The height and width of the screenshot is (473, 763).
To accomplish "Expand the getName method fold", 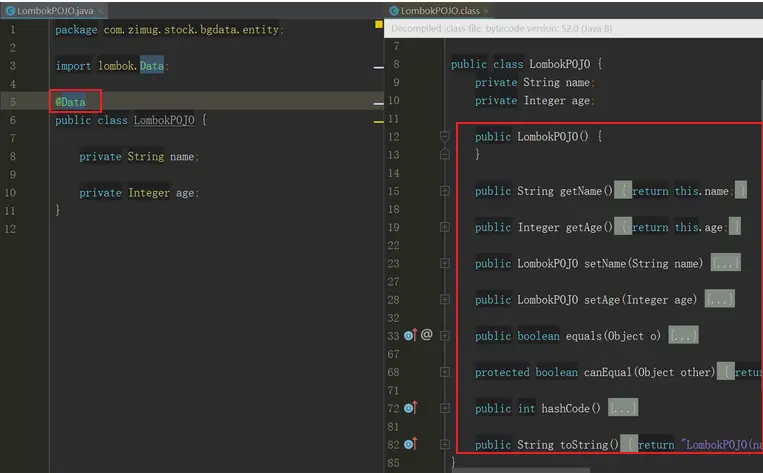I will click(x=445, y=191).
